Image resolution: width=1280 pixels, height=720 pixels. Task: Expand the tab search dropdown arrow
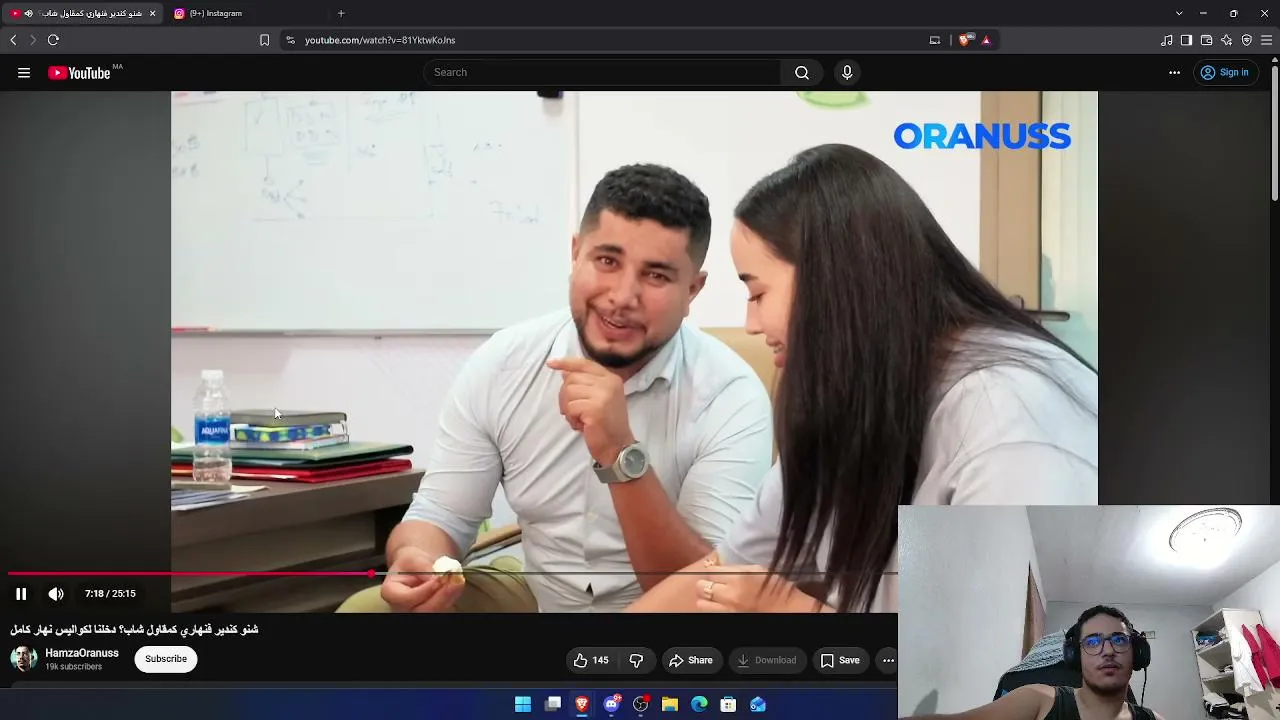click(1179, 13)
